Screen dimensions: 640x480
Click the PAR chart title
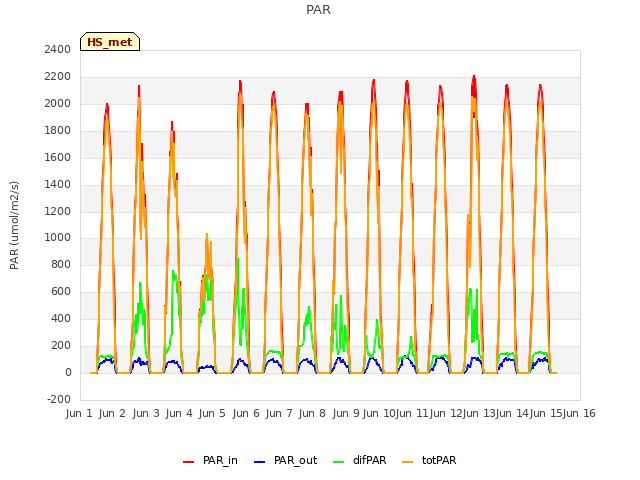[318, 9]
